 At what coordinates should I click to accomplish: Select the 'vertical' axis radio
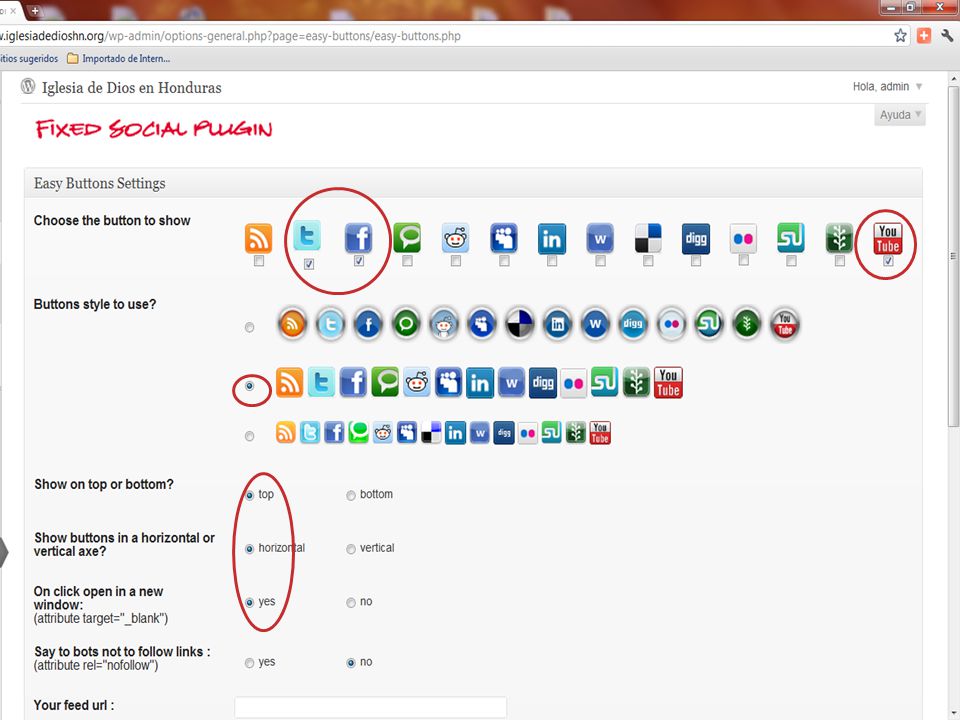(x=351, y=549)
